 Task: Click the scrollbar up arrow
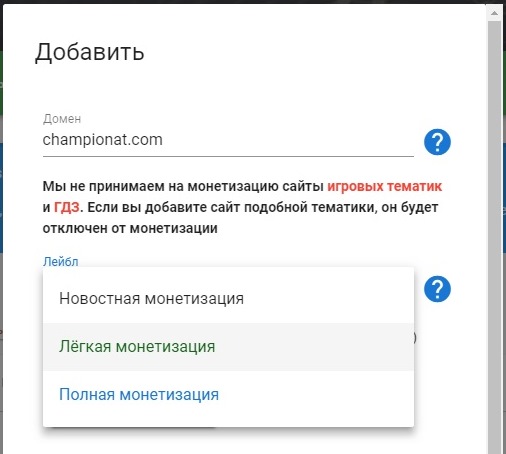click(495, 13)
